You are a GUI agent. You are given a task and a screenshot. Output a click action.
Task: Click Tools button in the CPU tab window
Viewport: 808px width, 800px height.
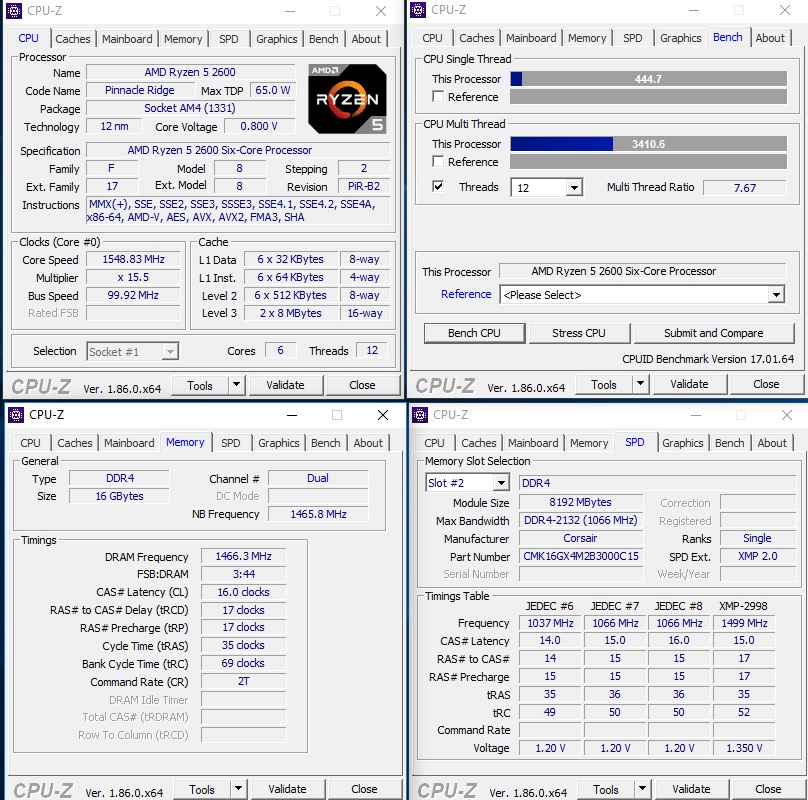pyautogui.click(x=200, y=385)
